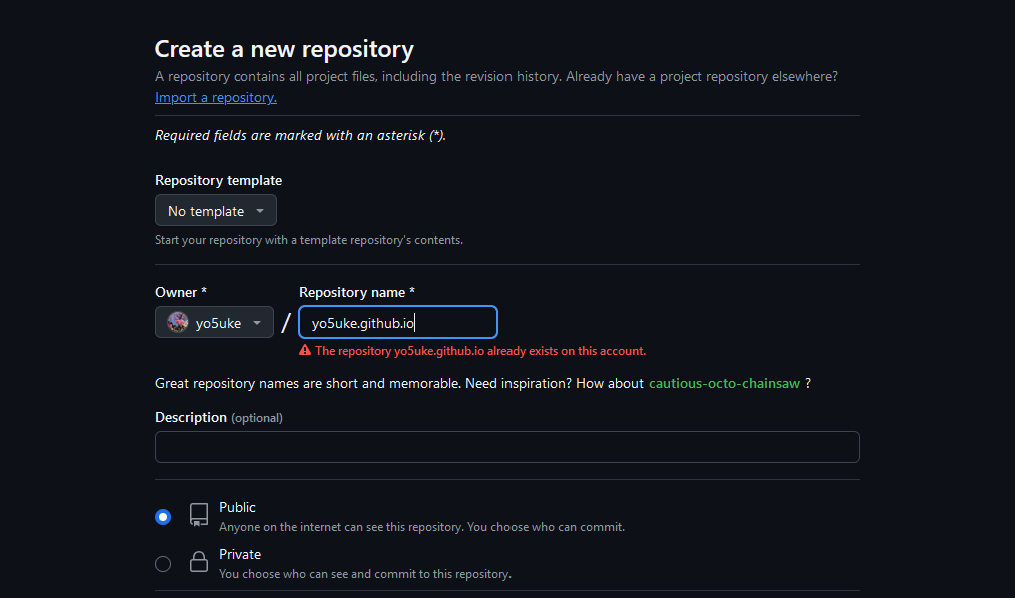This screenshot has width=1015, height=598.
Task: Click the repository already exists error message
Action: tap(480, 351)
